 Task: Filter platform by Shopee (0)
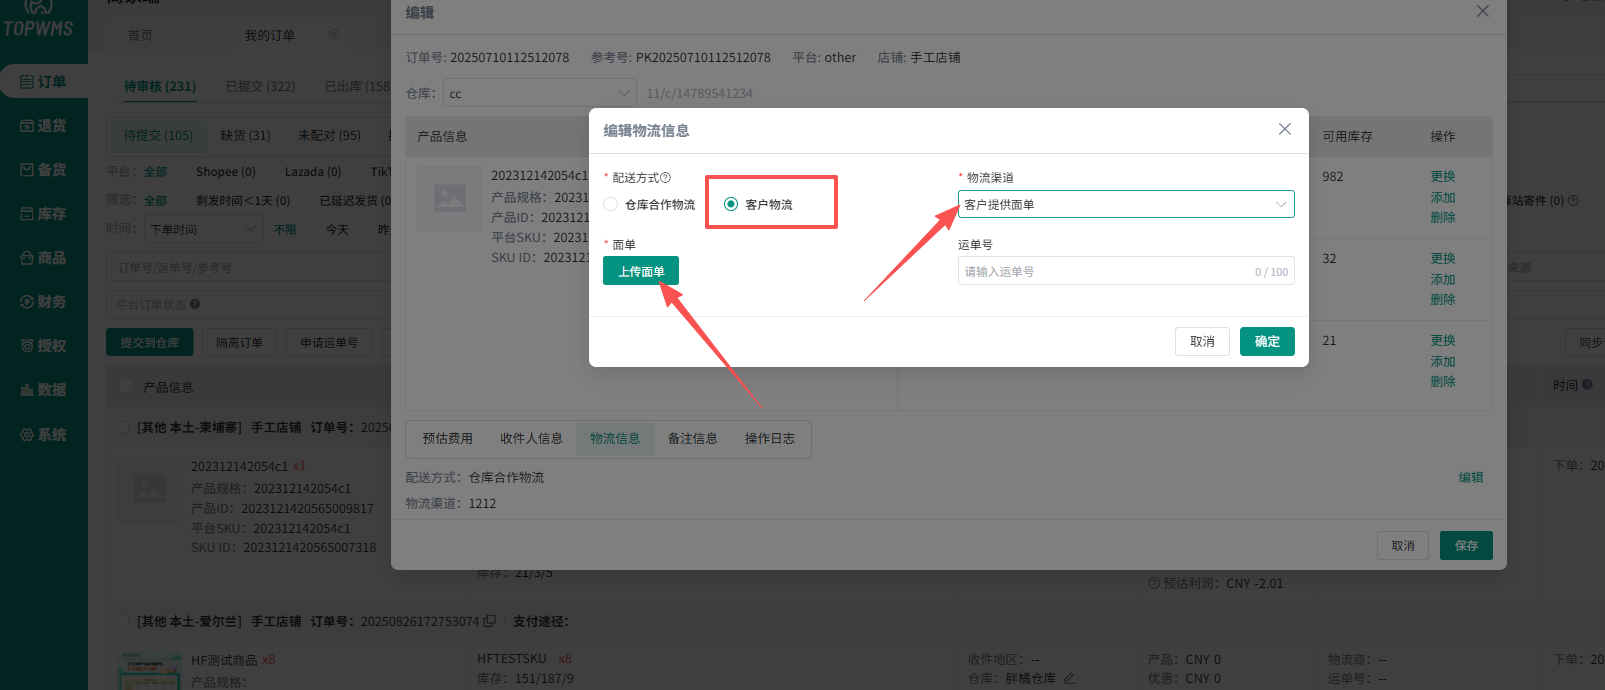[225, 171]
